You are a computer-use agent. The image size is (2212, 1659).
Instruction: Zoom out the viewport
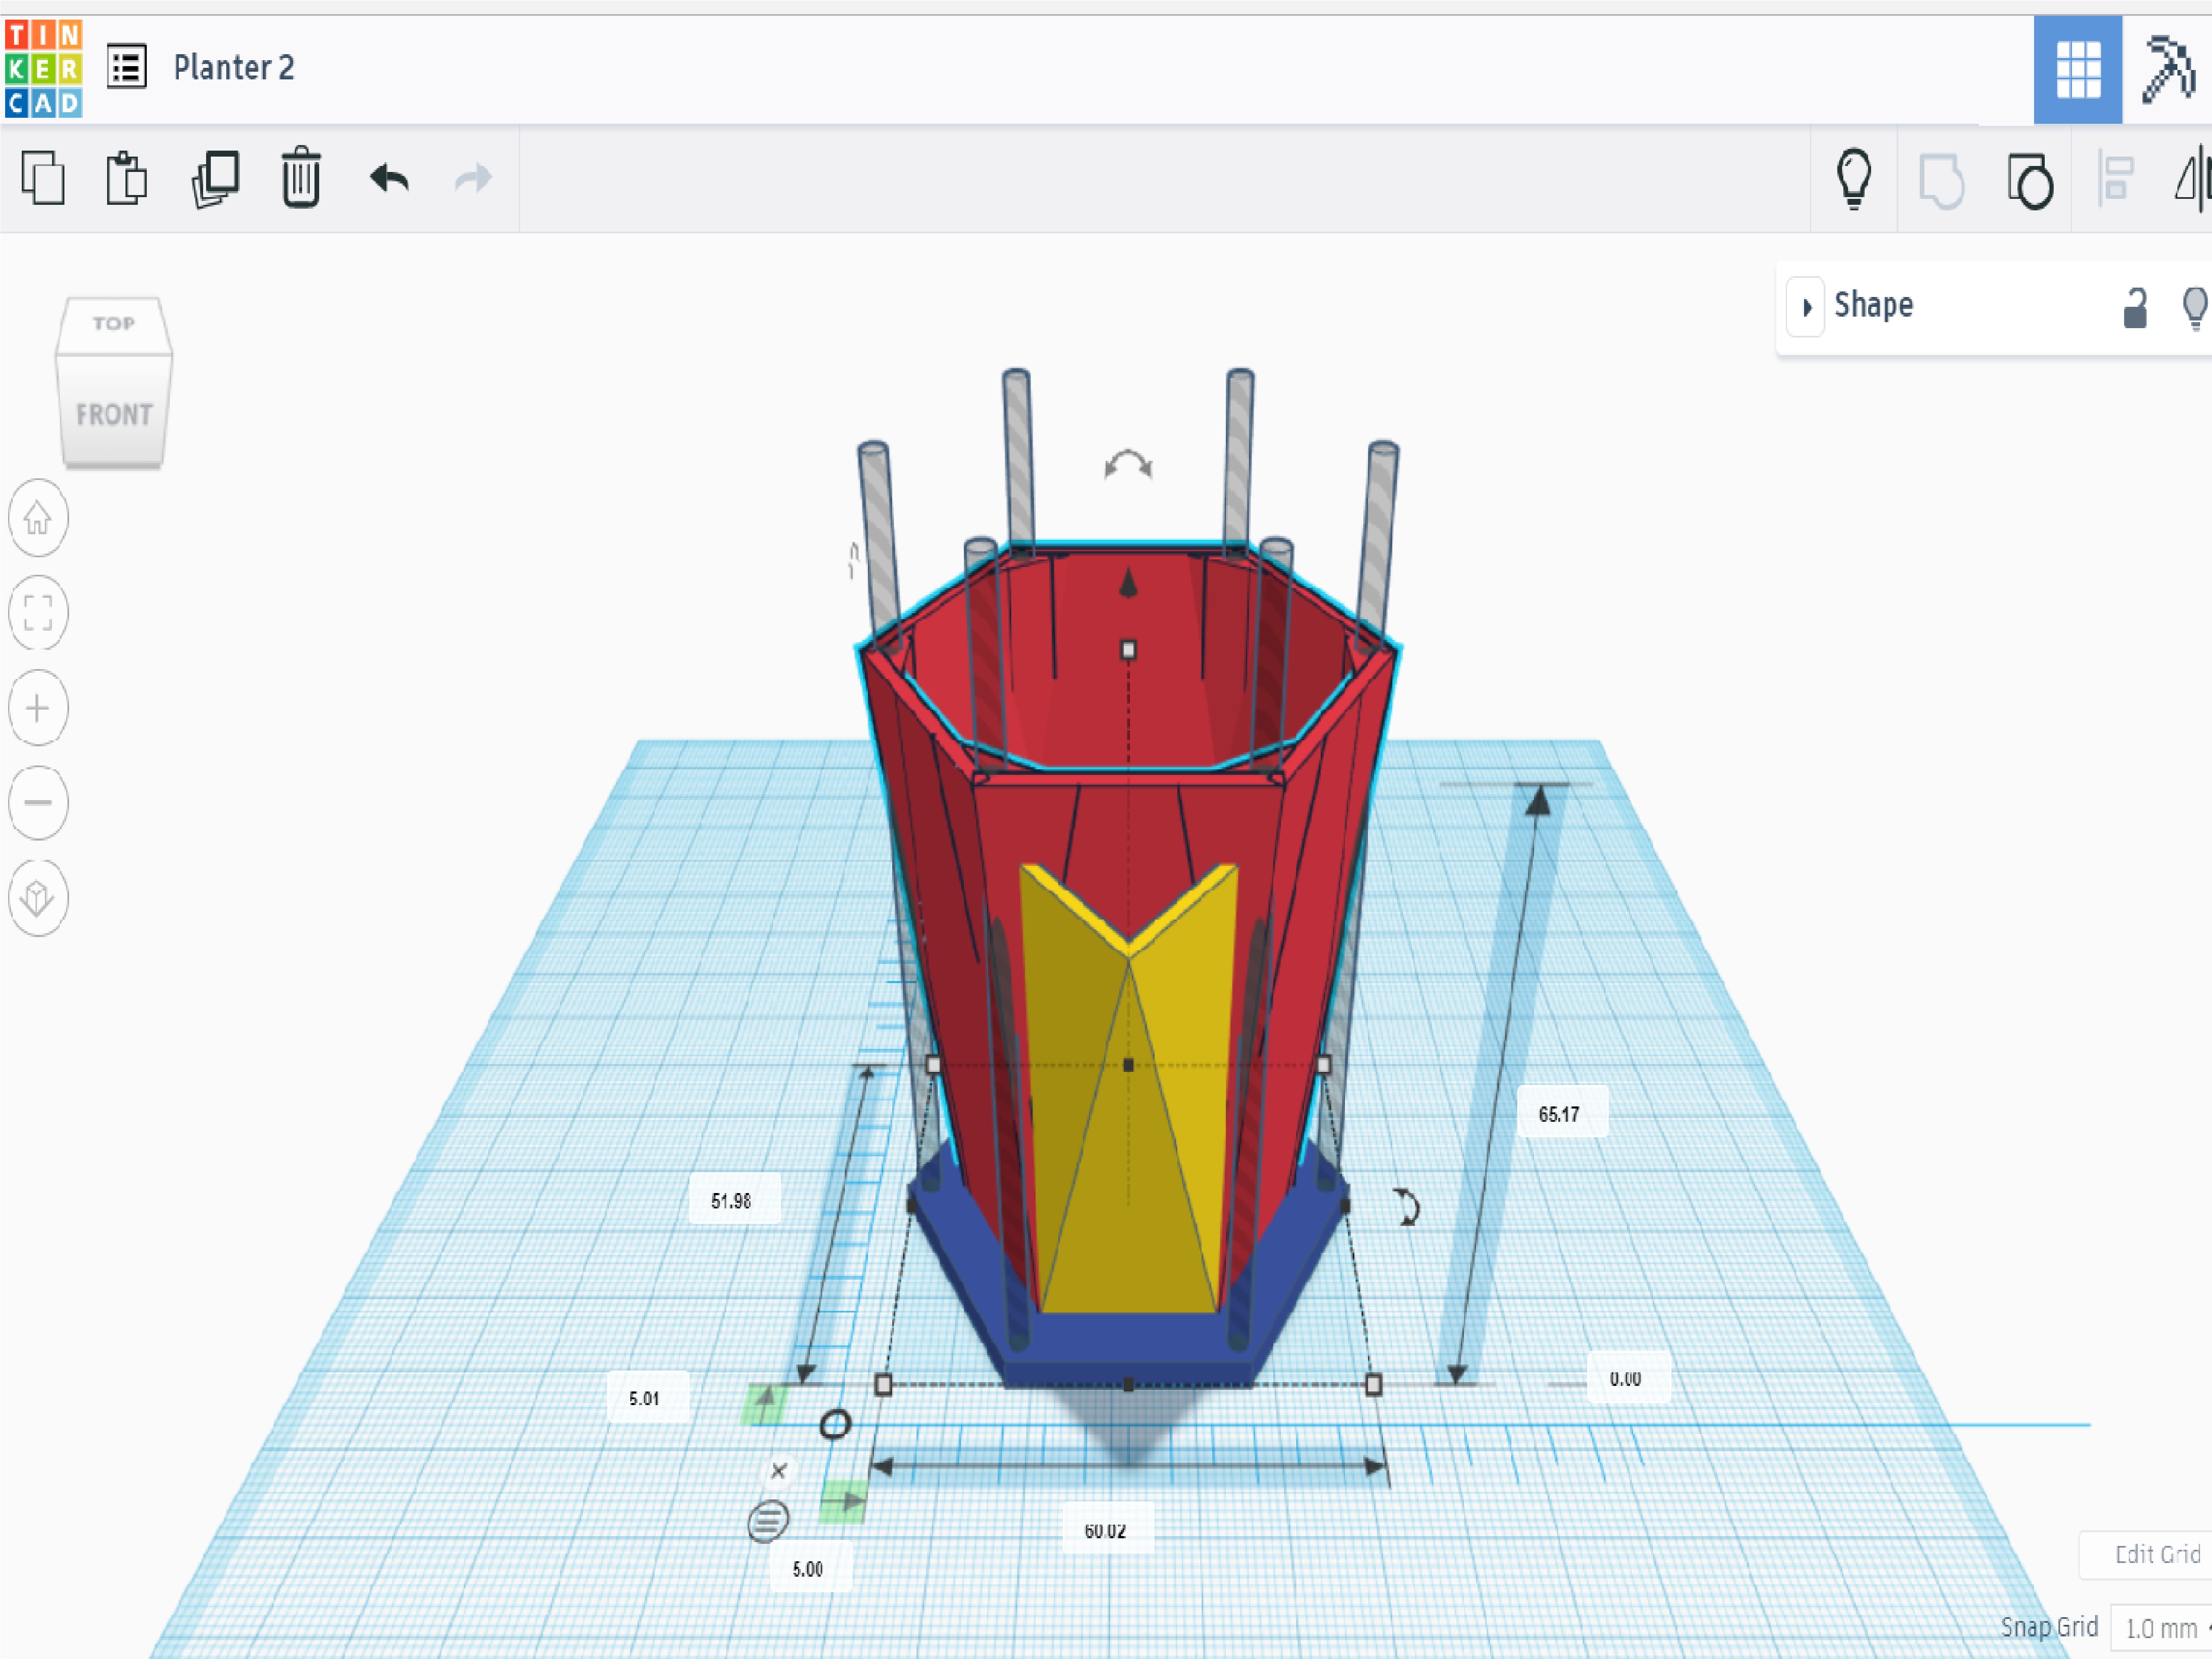38,803
